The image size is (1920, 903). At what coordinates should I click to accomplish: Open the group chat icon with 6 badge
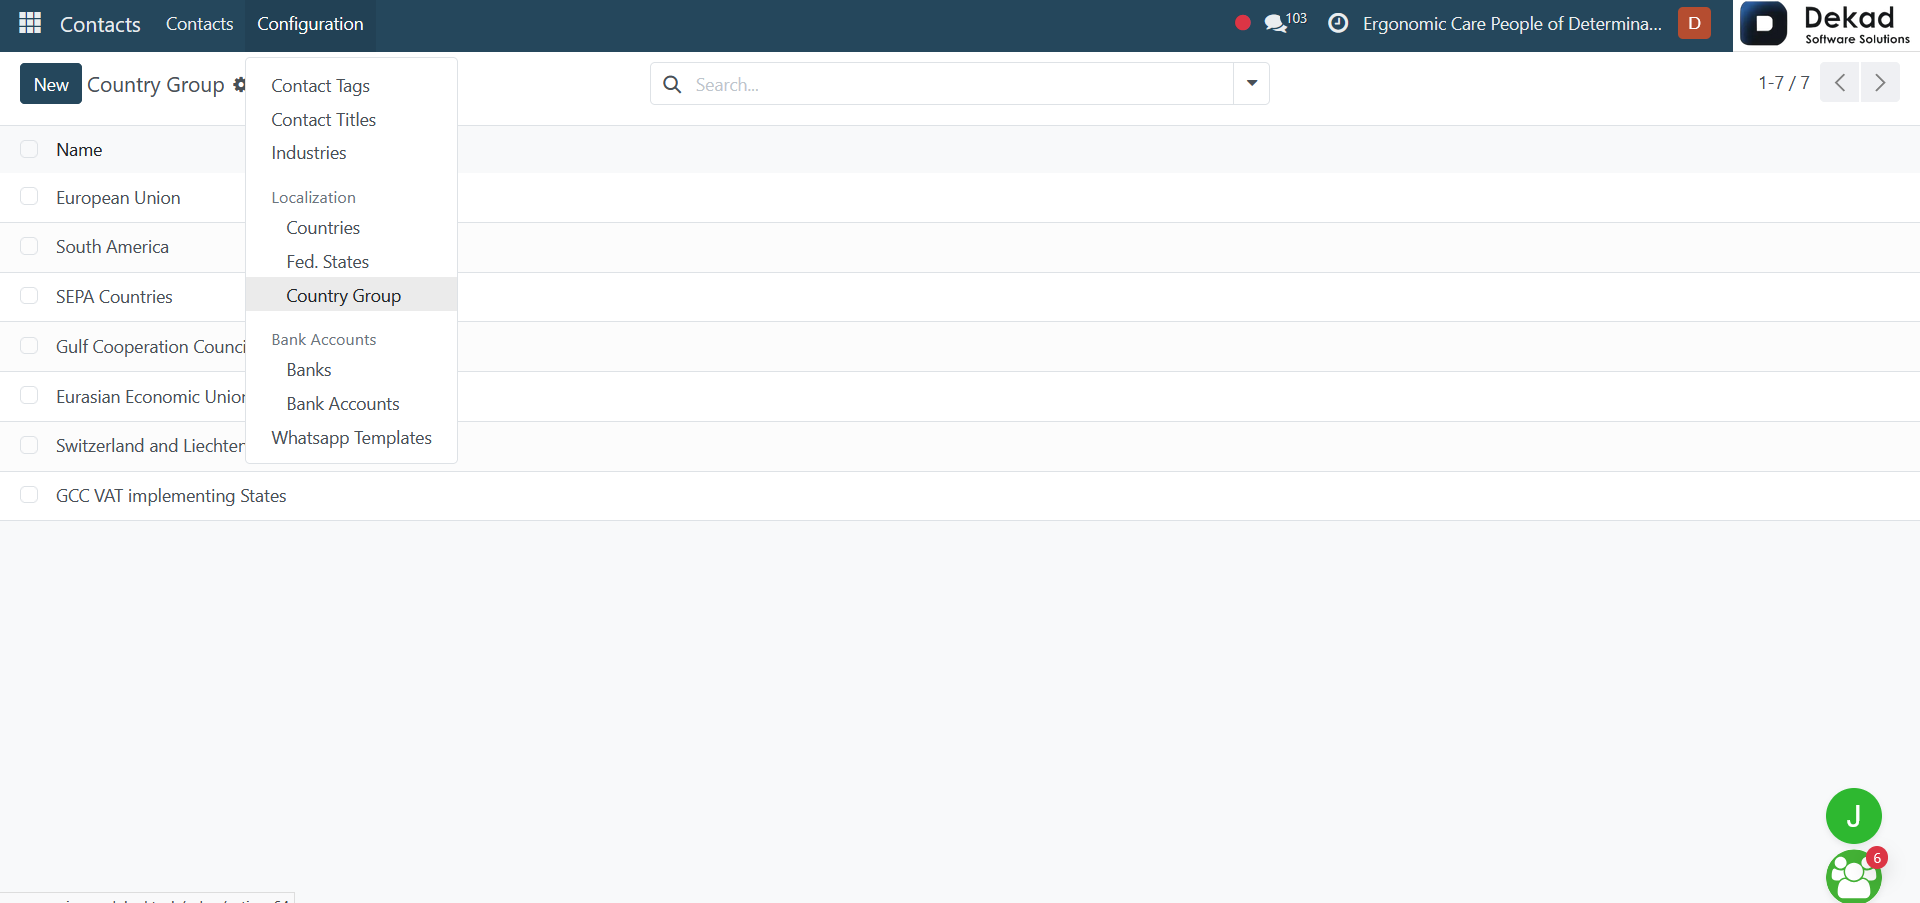[1854, 876]
